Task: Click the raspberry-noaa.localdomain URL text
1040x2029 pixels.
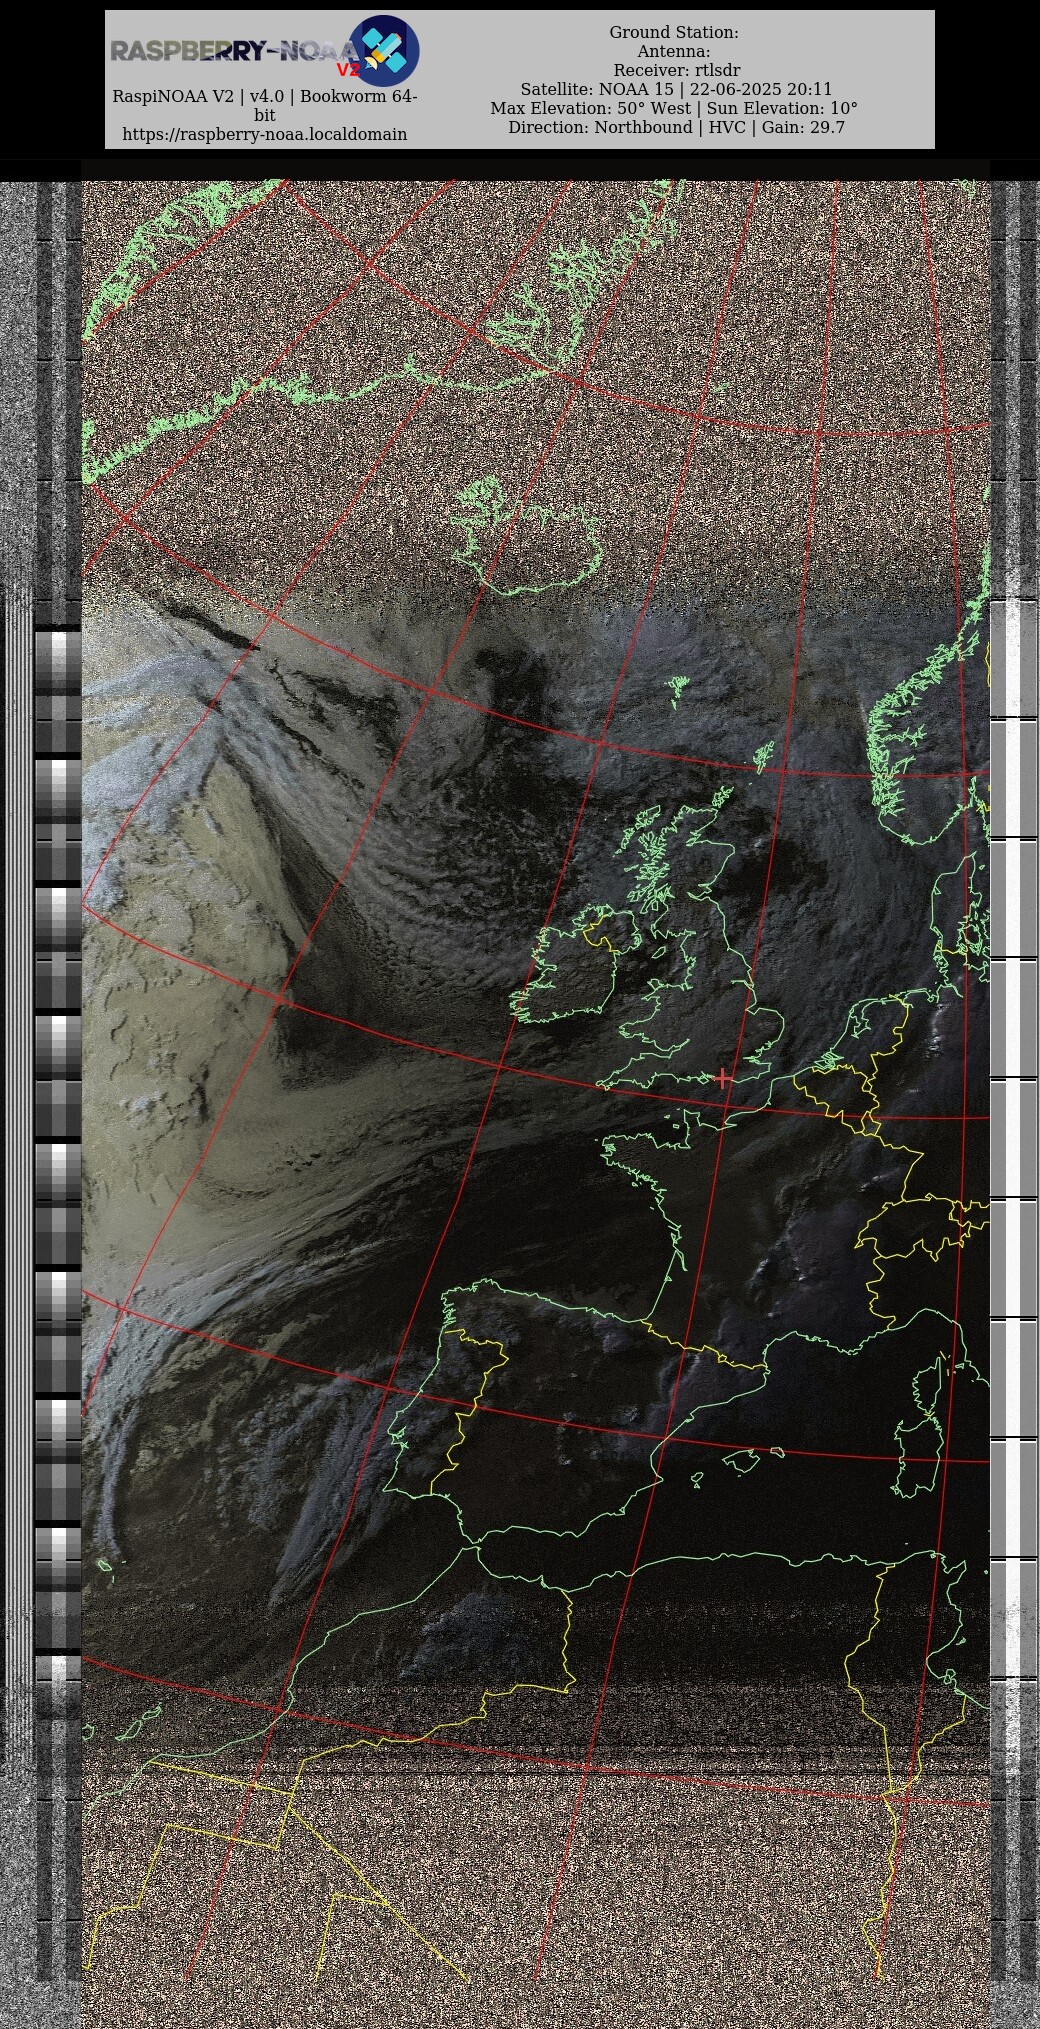Action: 265,134
